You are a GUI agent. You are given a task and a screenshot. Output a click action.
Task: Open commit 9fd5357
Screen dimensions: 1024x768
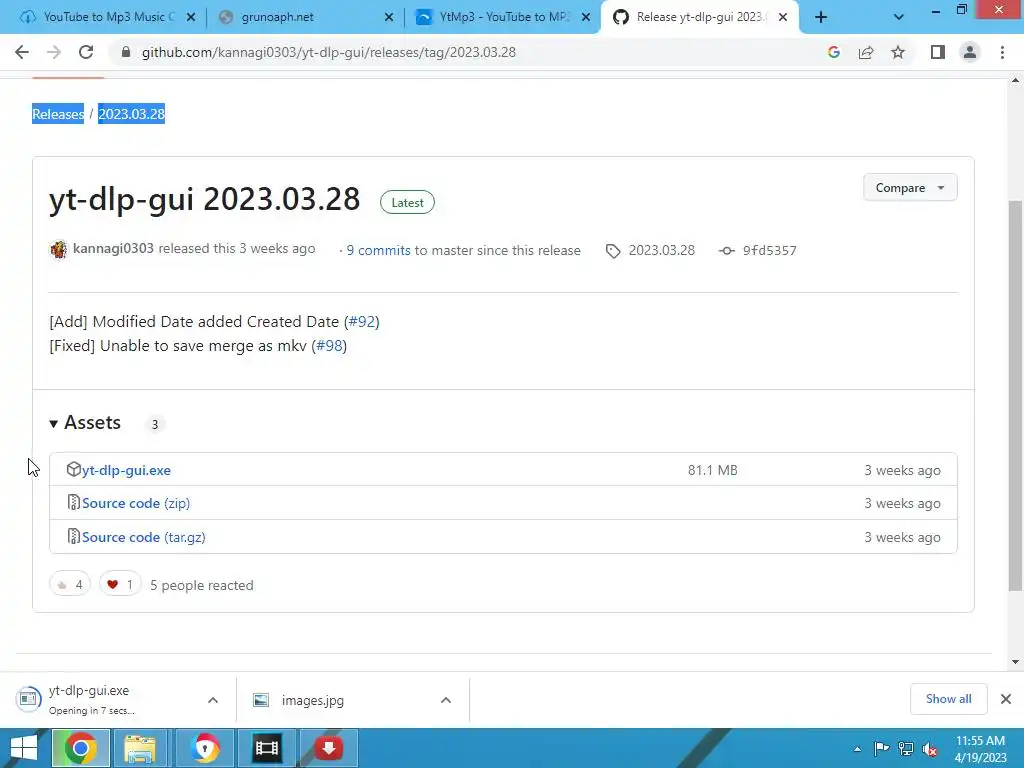point(769,250)
